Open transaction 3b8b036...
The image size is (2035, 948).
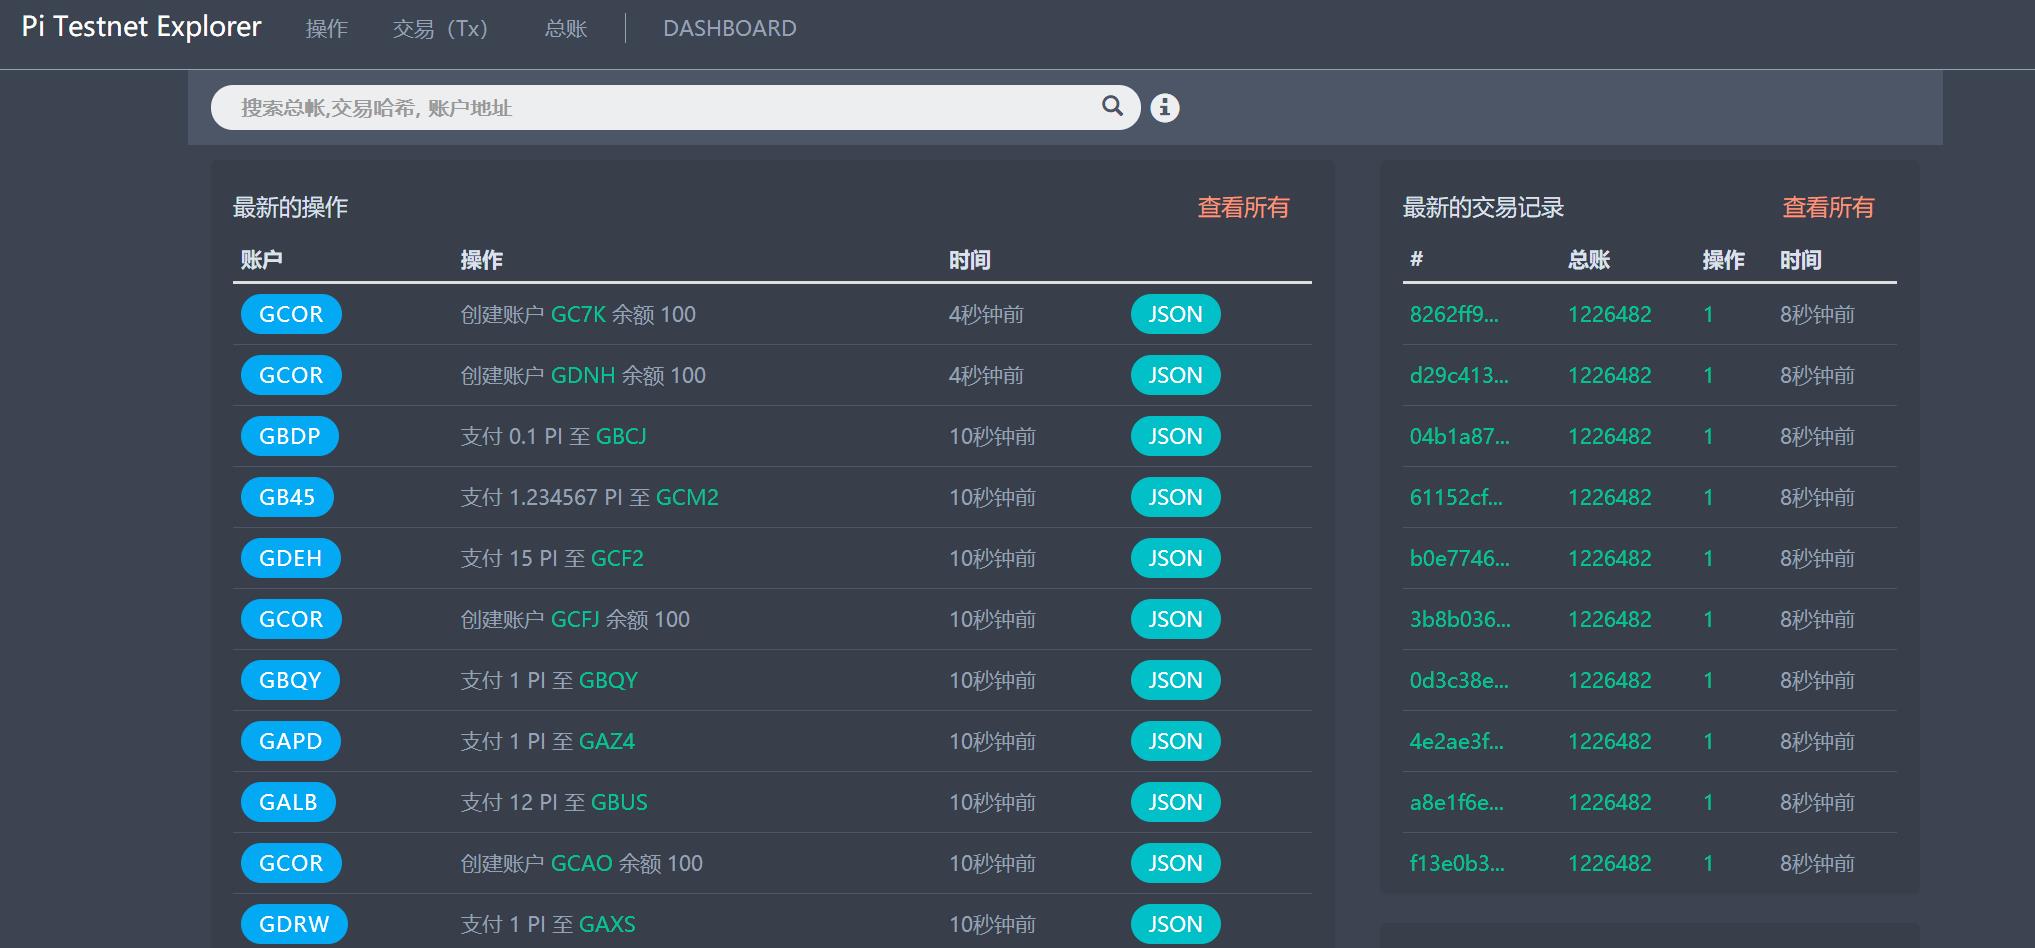1460,619
